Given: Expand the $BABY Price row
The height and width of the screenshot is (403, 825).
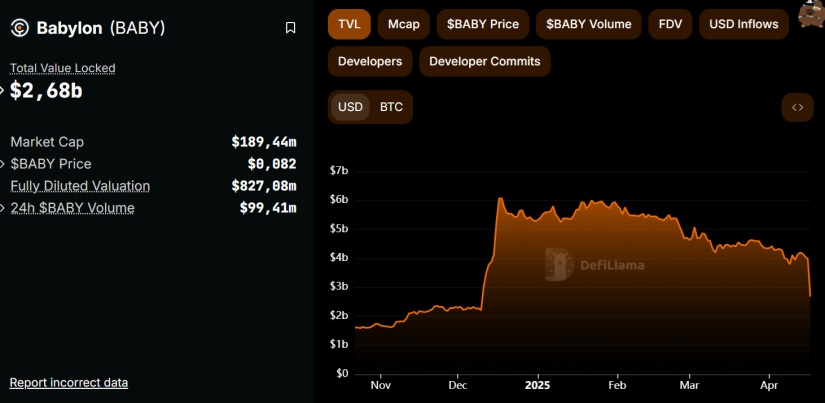Looking at the screenshot, I should (3, 163).
